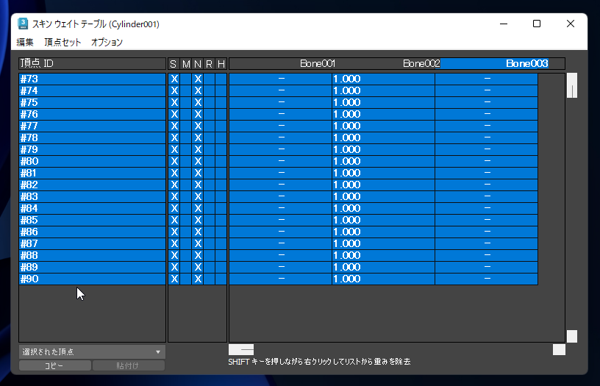This screenshot has width=600, height=386.
Task: Select vertex row #84
Action: pyautogui.click(x=92, y=208)
